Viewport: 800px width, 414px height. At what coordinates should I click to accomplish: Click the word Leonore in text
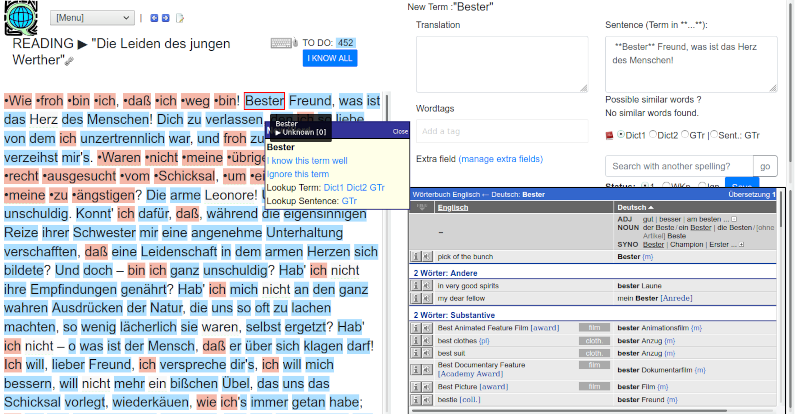coord(230,195)
